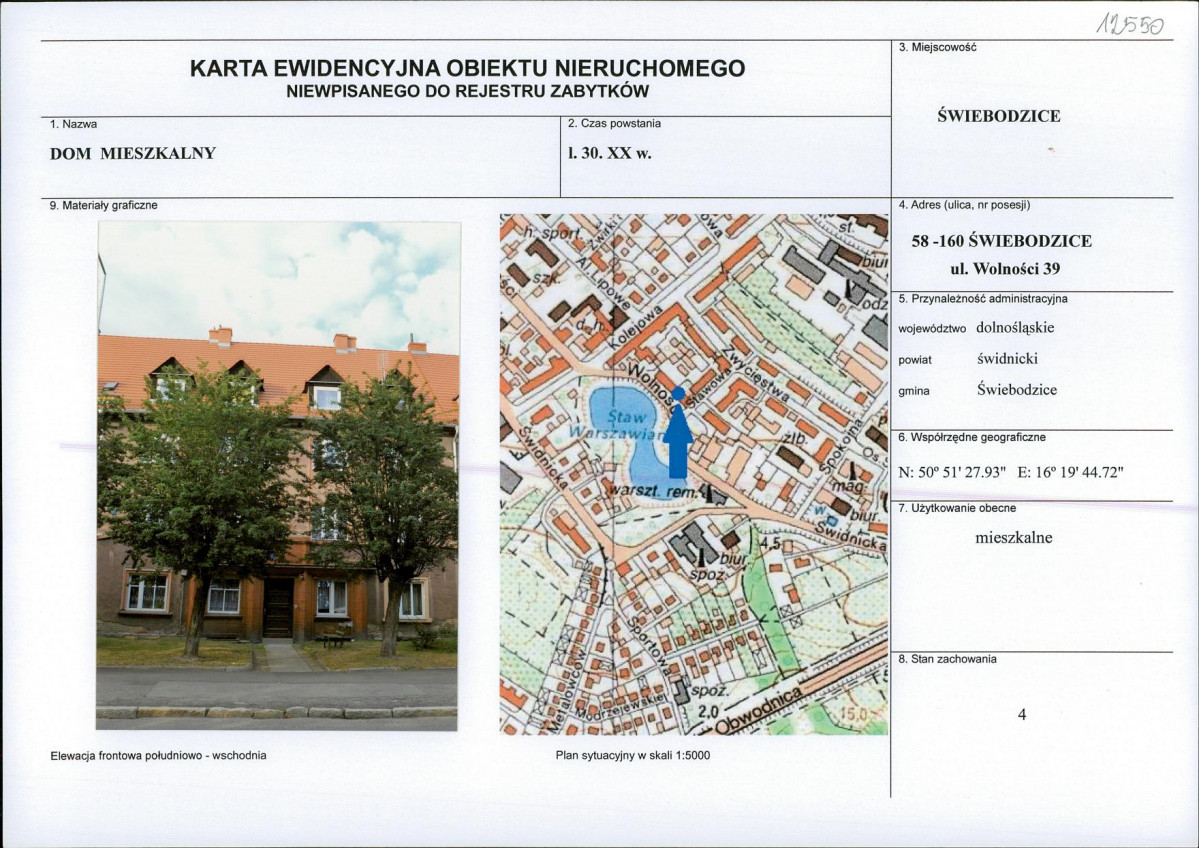Image resolution: width=1199 pixels, height=848 pixels.
Task: Click the 'powiat' sublabel
Action: [x=915, y=360]
